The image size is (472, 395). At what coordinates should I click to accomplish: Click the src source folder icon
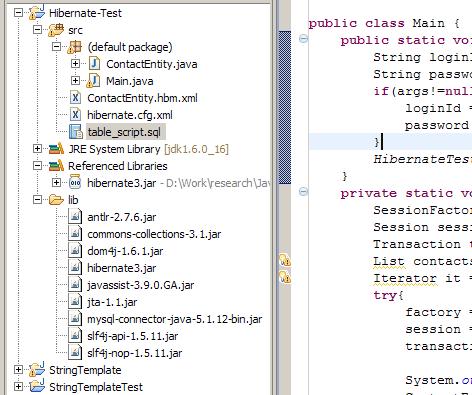[x=56, y=30]
